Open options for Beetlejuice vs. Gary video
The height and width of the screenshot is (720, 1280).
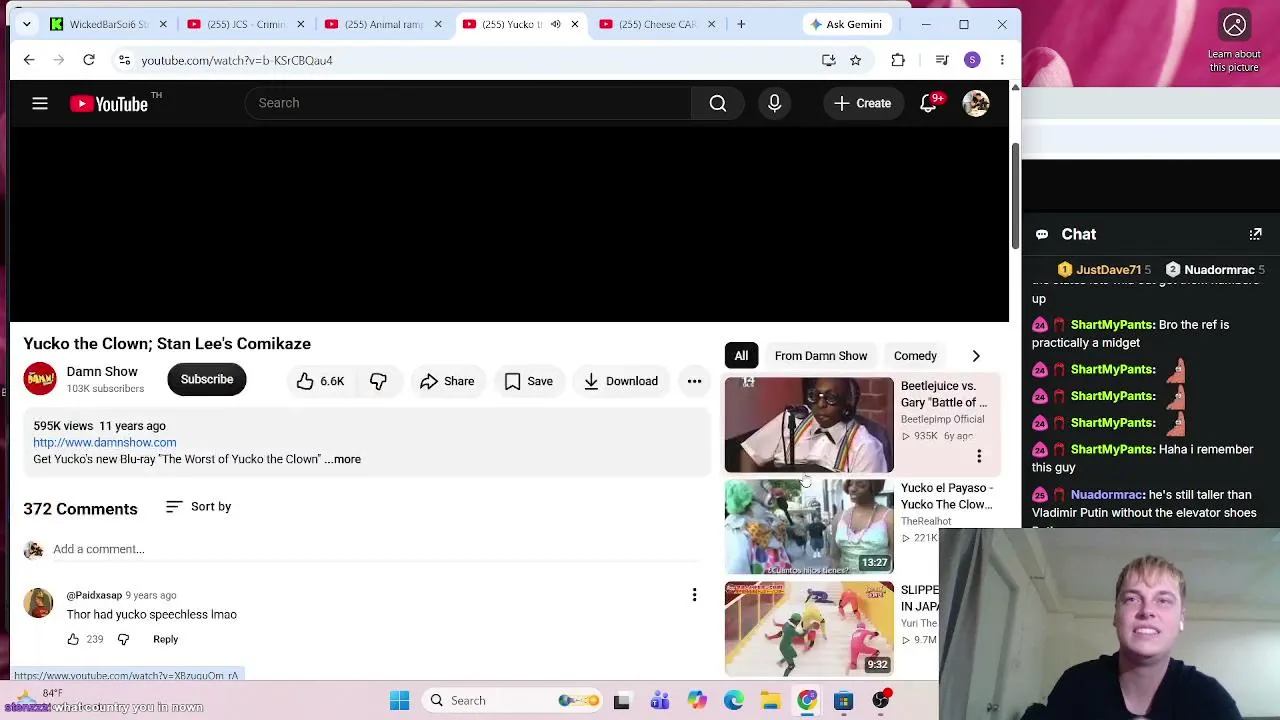(x=979, y=456)
